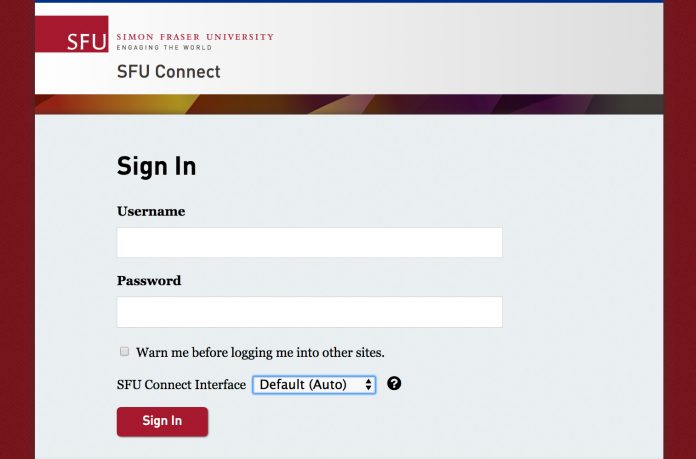The height and width of the screenshot is (459, 696).
Task: Click the gray header area beside SFU Connect
Action: 450,60
